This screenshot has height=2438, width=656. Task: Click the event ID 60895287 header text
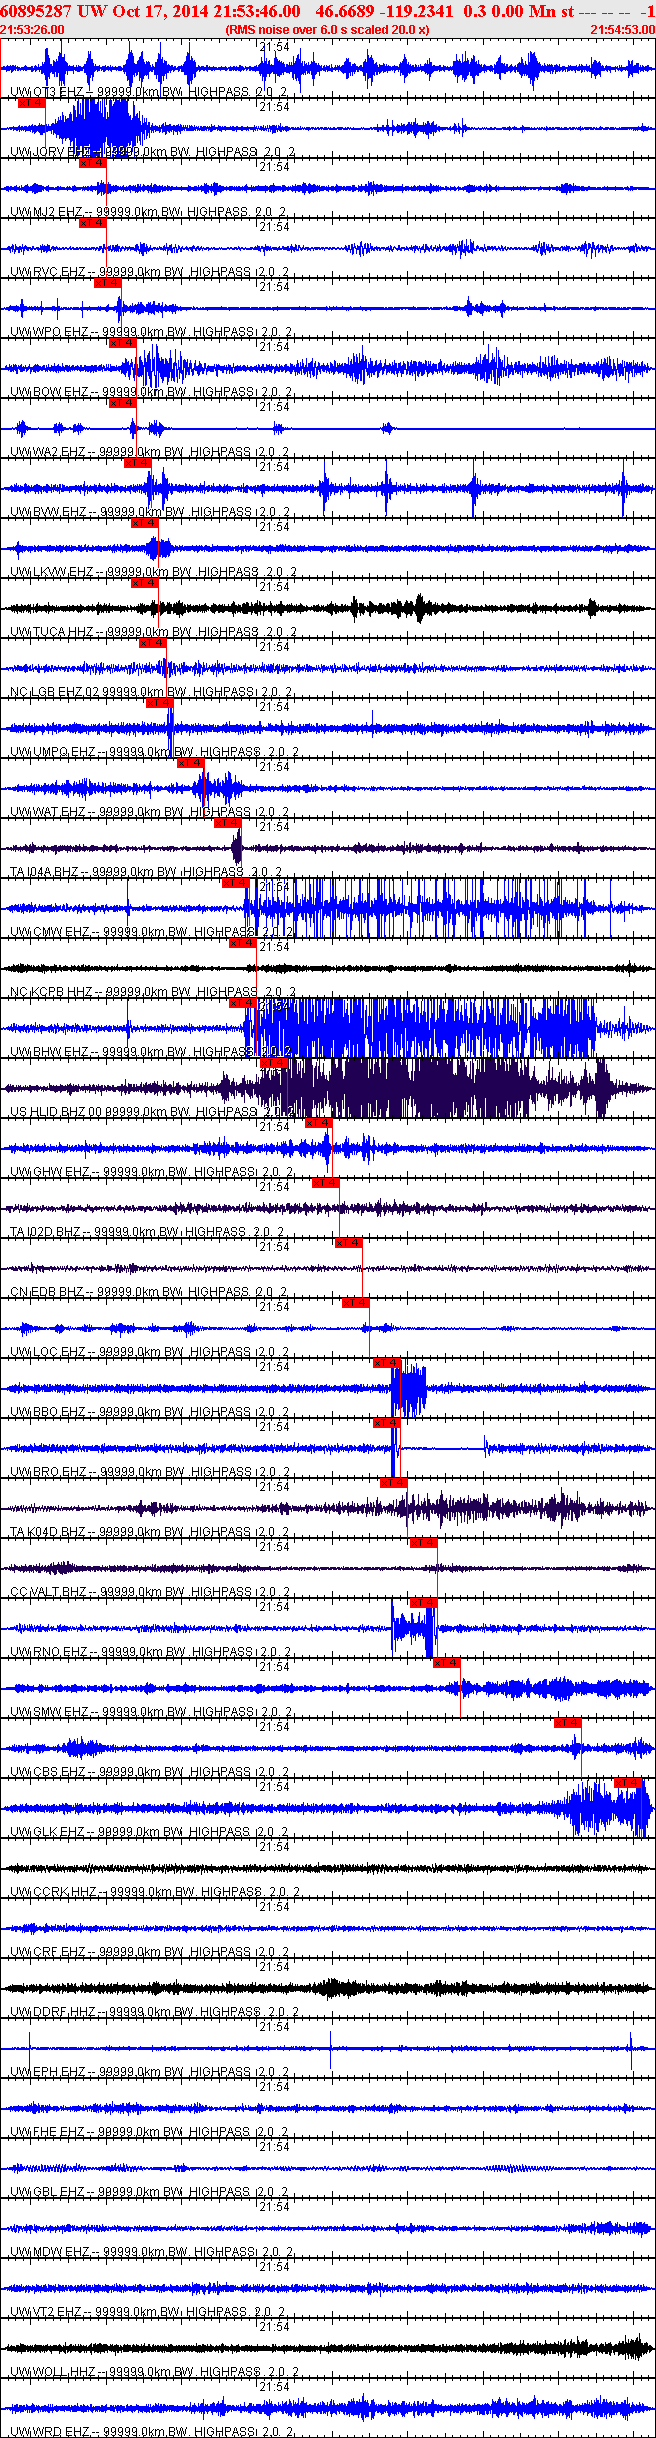pyautogui.click(x=36, y=11)
